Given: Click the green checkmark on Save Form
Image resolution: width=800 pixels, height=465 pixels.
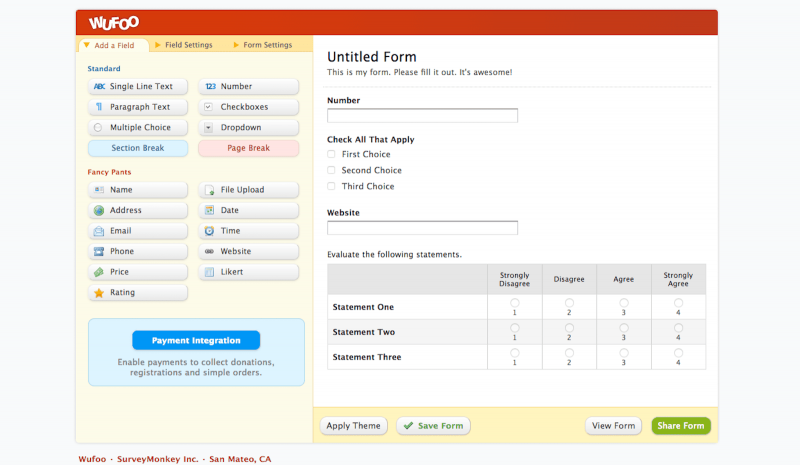Looking at the screenshot, I should coord(408,426).
